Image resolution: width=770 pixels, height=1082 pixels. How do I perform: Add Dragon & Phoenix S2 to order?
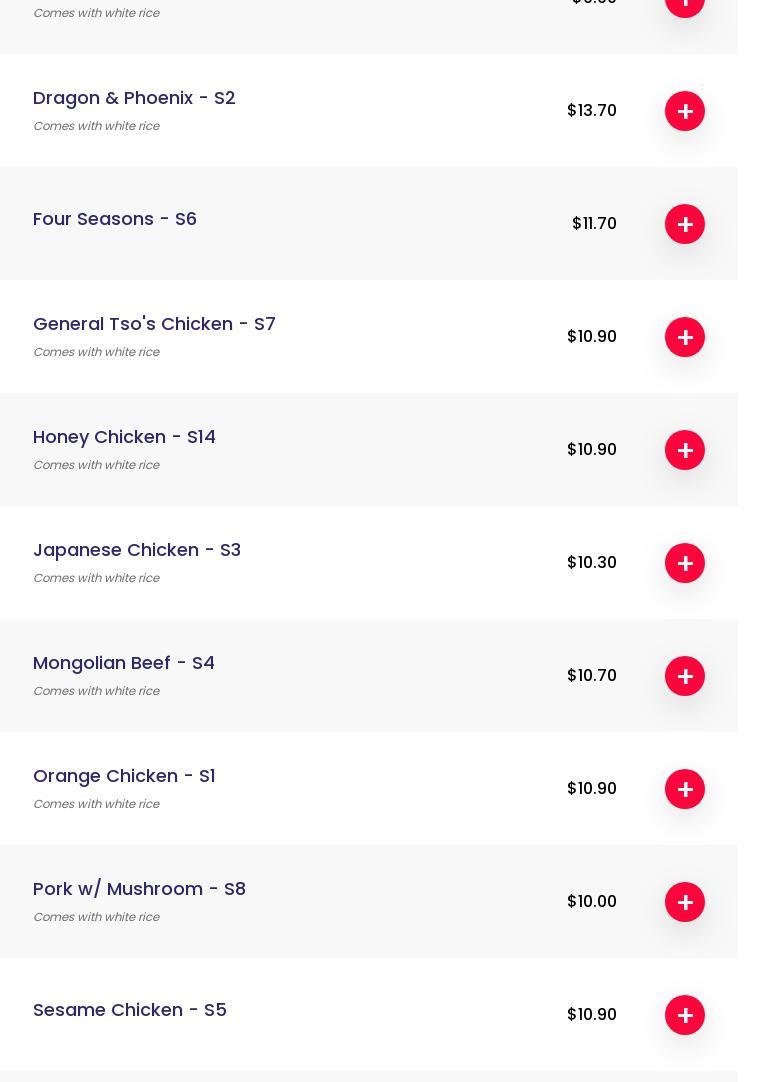[x=685, y=111]
